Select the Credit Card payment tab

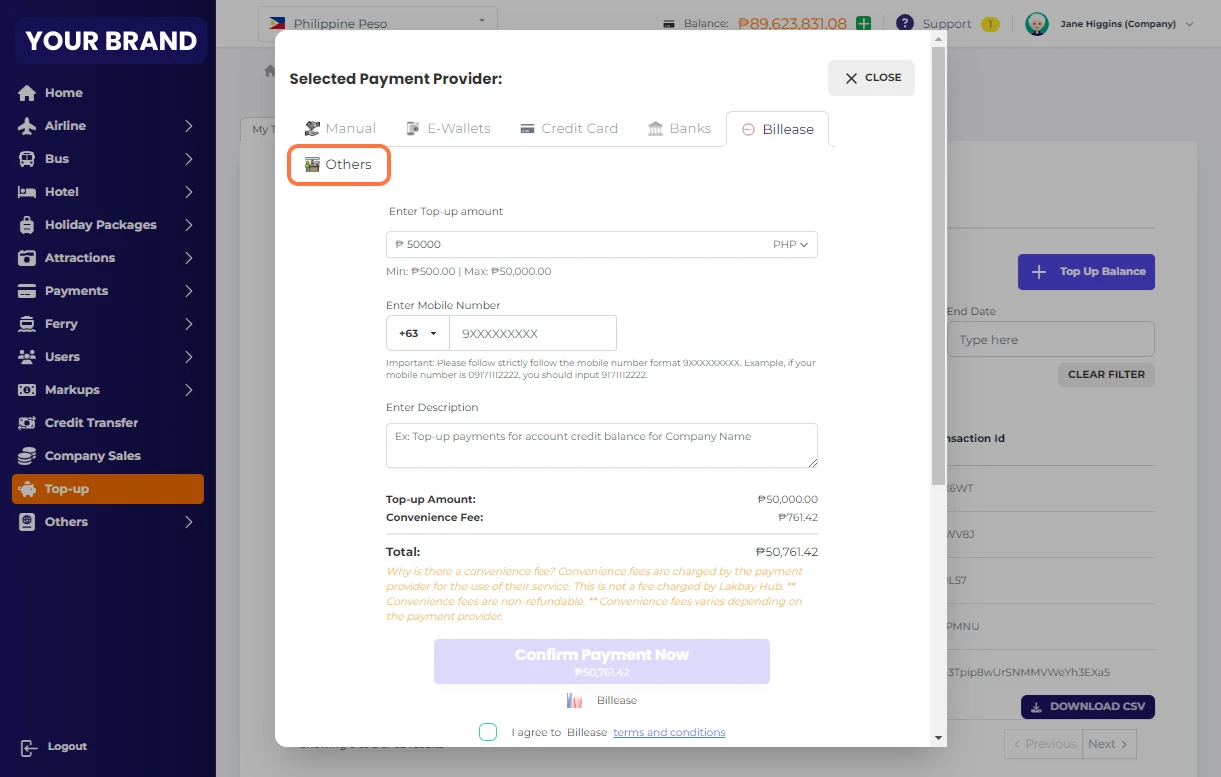click(x=569, y=128)
